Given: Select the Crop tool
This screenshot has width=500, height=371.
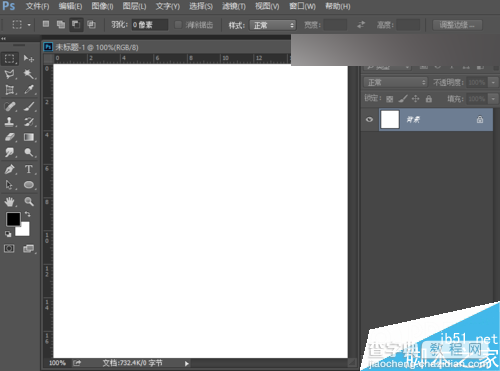Looking at the screenshot, I should tap(9, 89).
